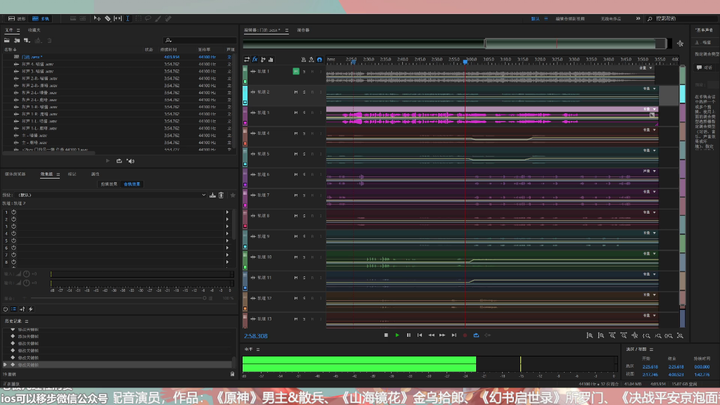This screenshot has width=720, height=405.
Task: Select the Move tool in top toolbar
Action: click(x=97, y=19)
